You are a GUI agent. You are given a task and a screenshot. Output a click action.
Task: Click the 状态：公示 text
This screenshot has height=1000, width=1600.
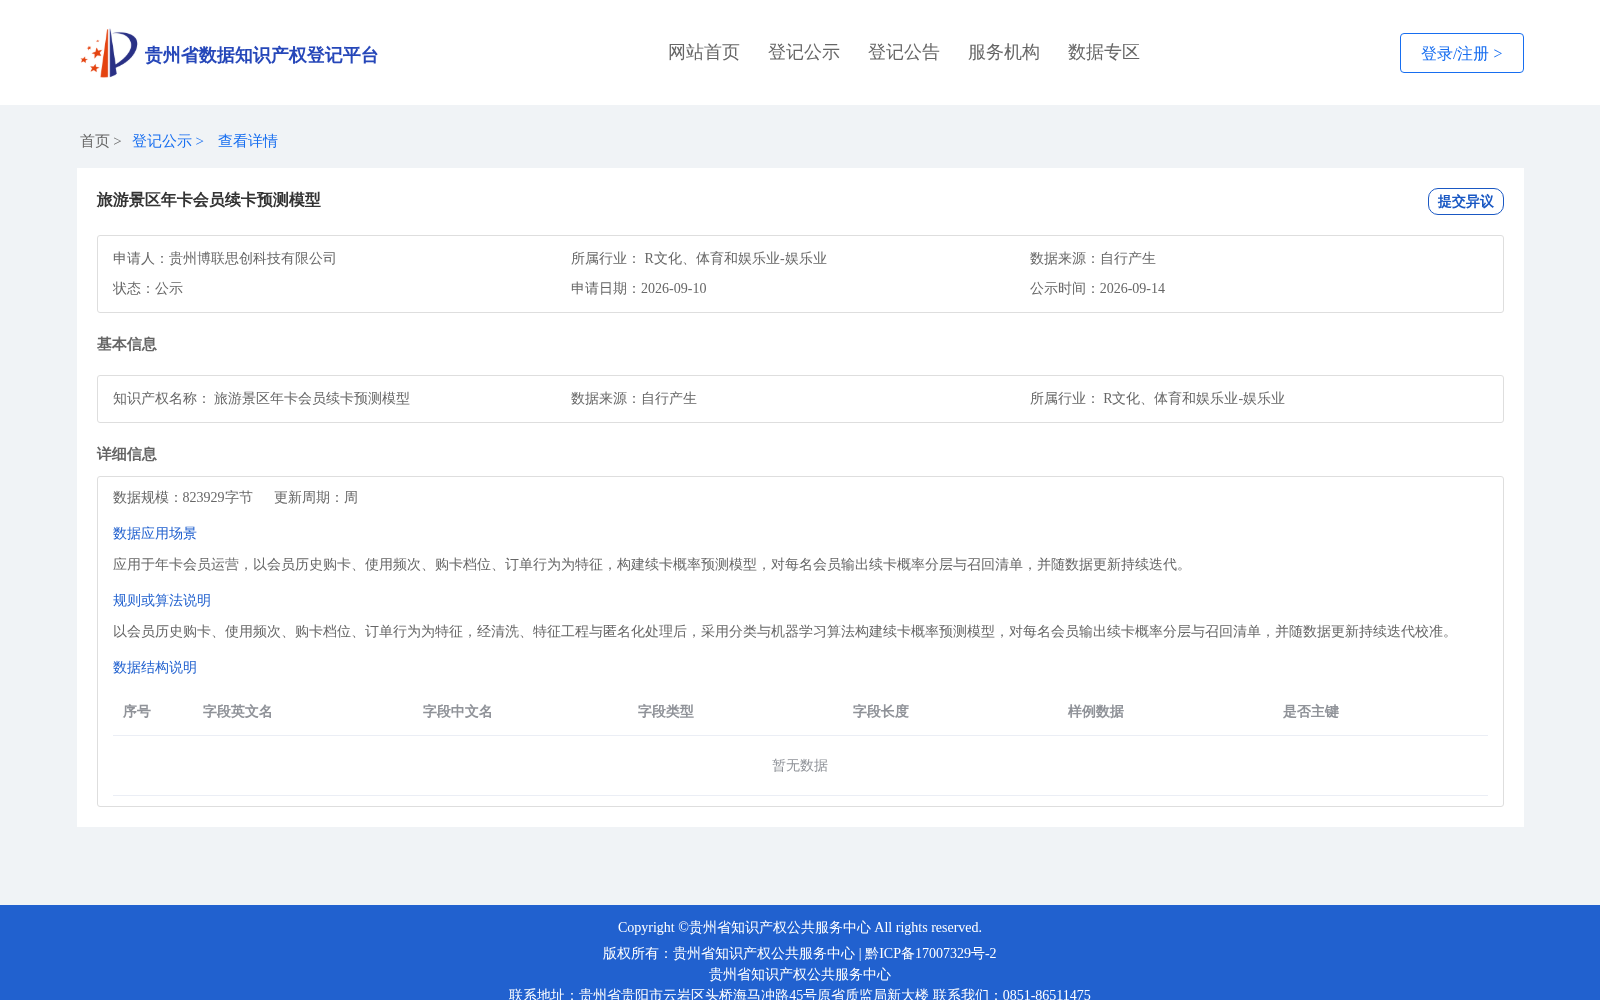pos(148,288)
